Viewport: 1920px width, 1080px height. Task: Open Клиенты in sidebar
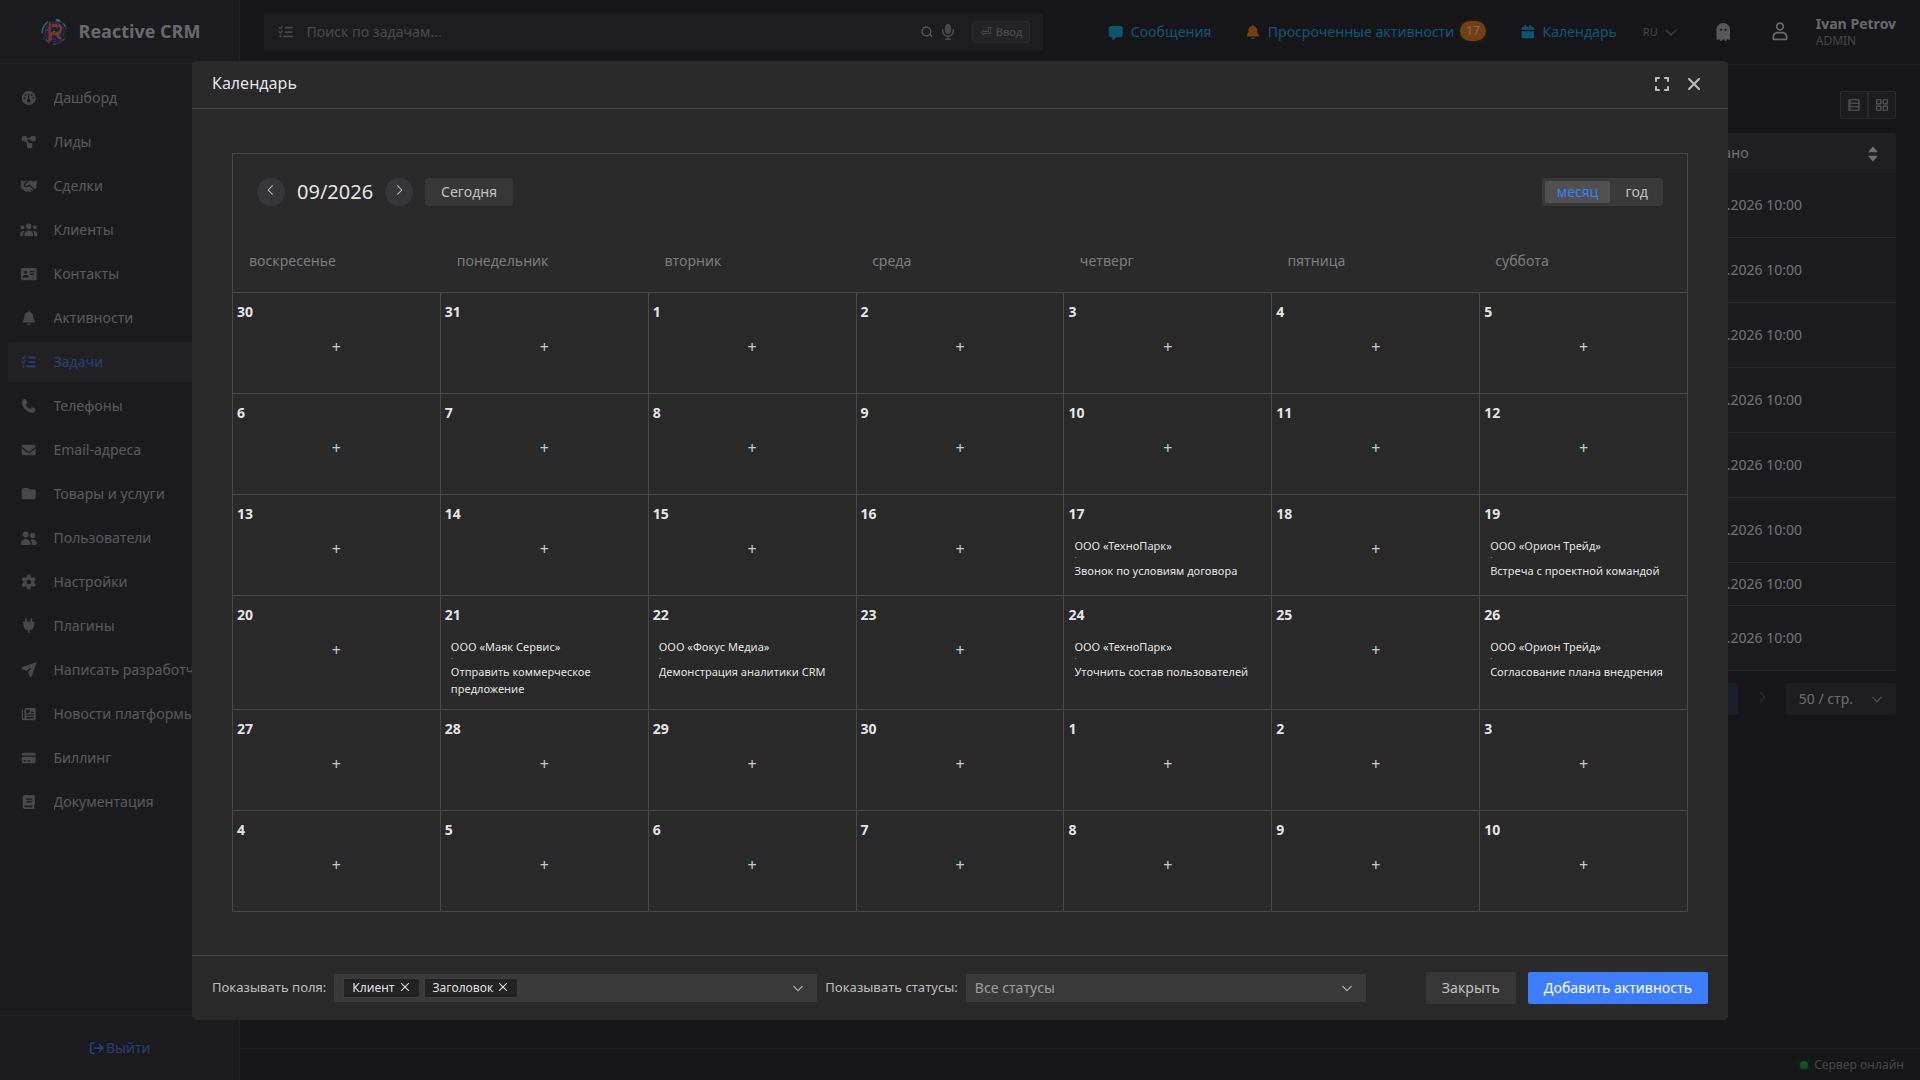(83, 230)
